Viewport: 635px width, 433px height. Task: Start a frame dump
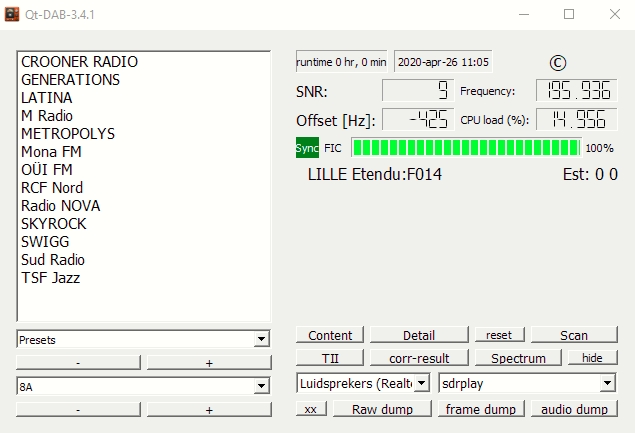481,409
